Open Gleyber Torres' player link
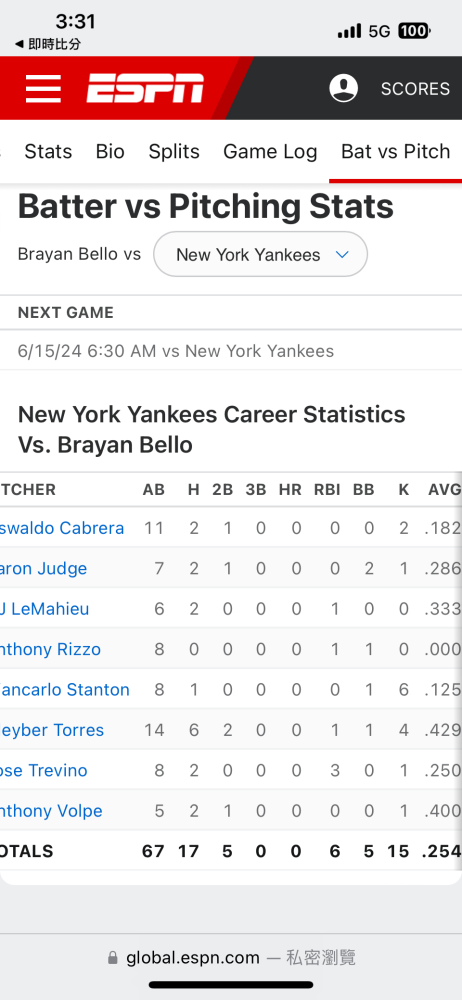The image size is (462, 1000). click(52, 730)
